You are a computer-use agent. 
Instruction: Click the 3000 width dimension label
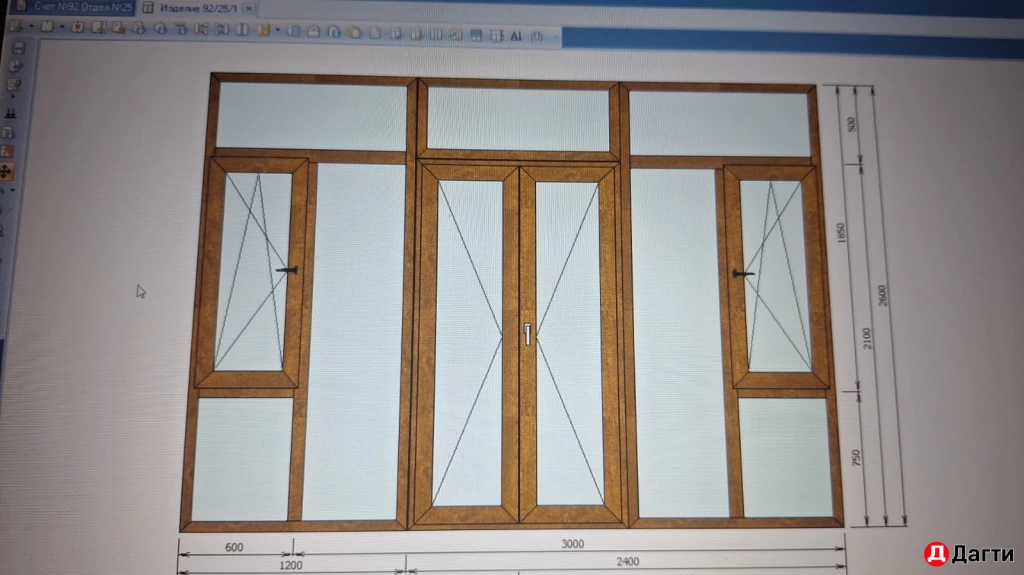571,544
